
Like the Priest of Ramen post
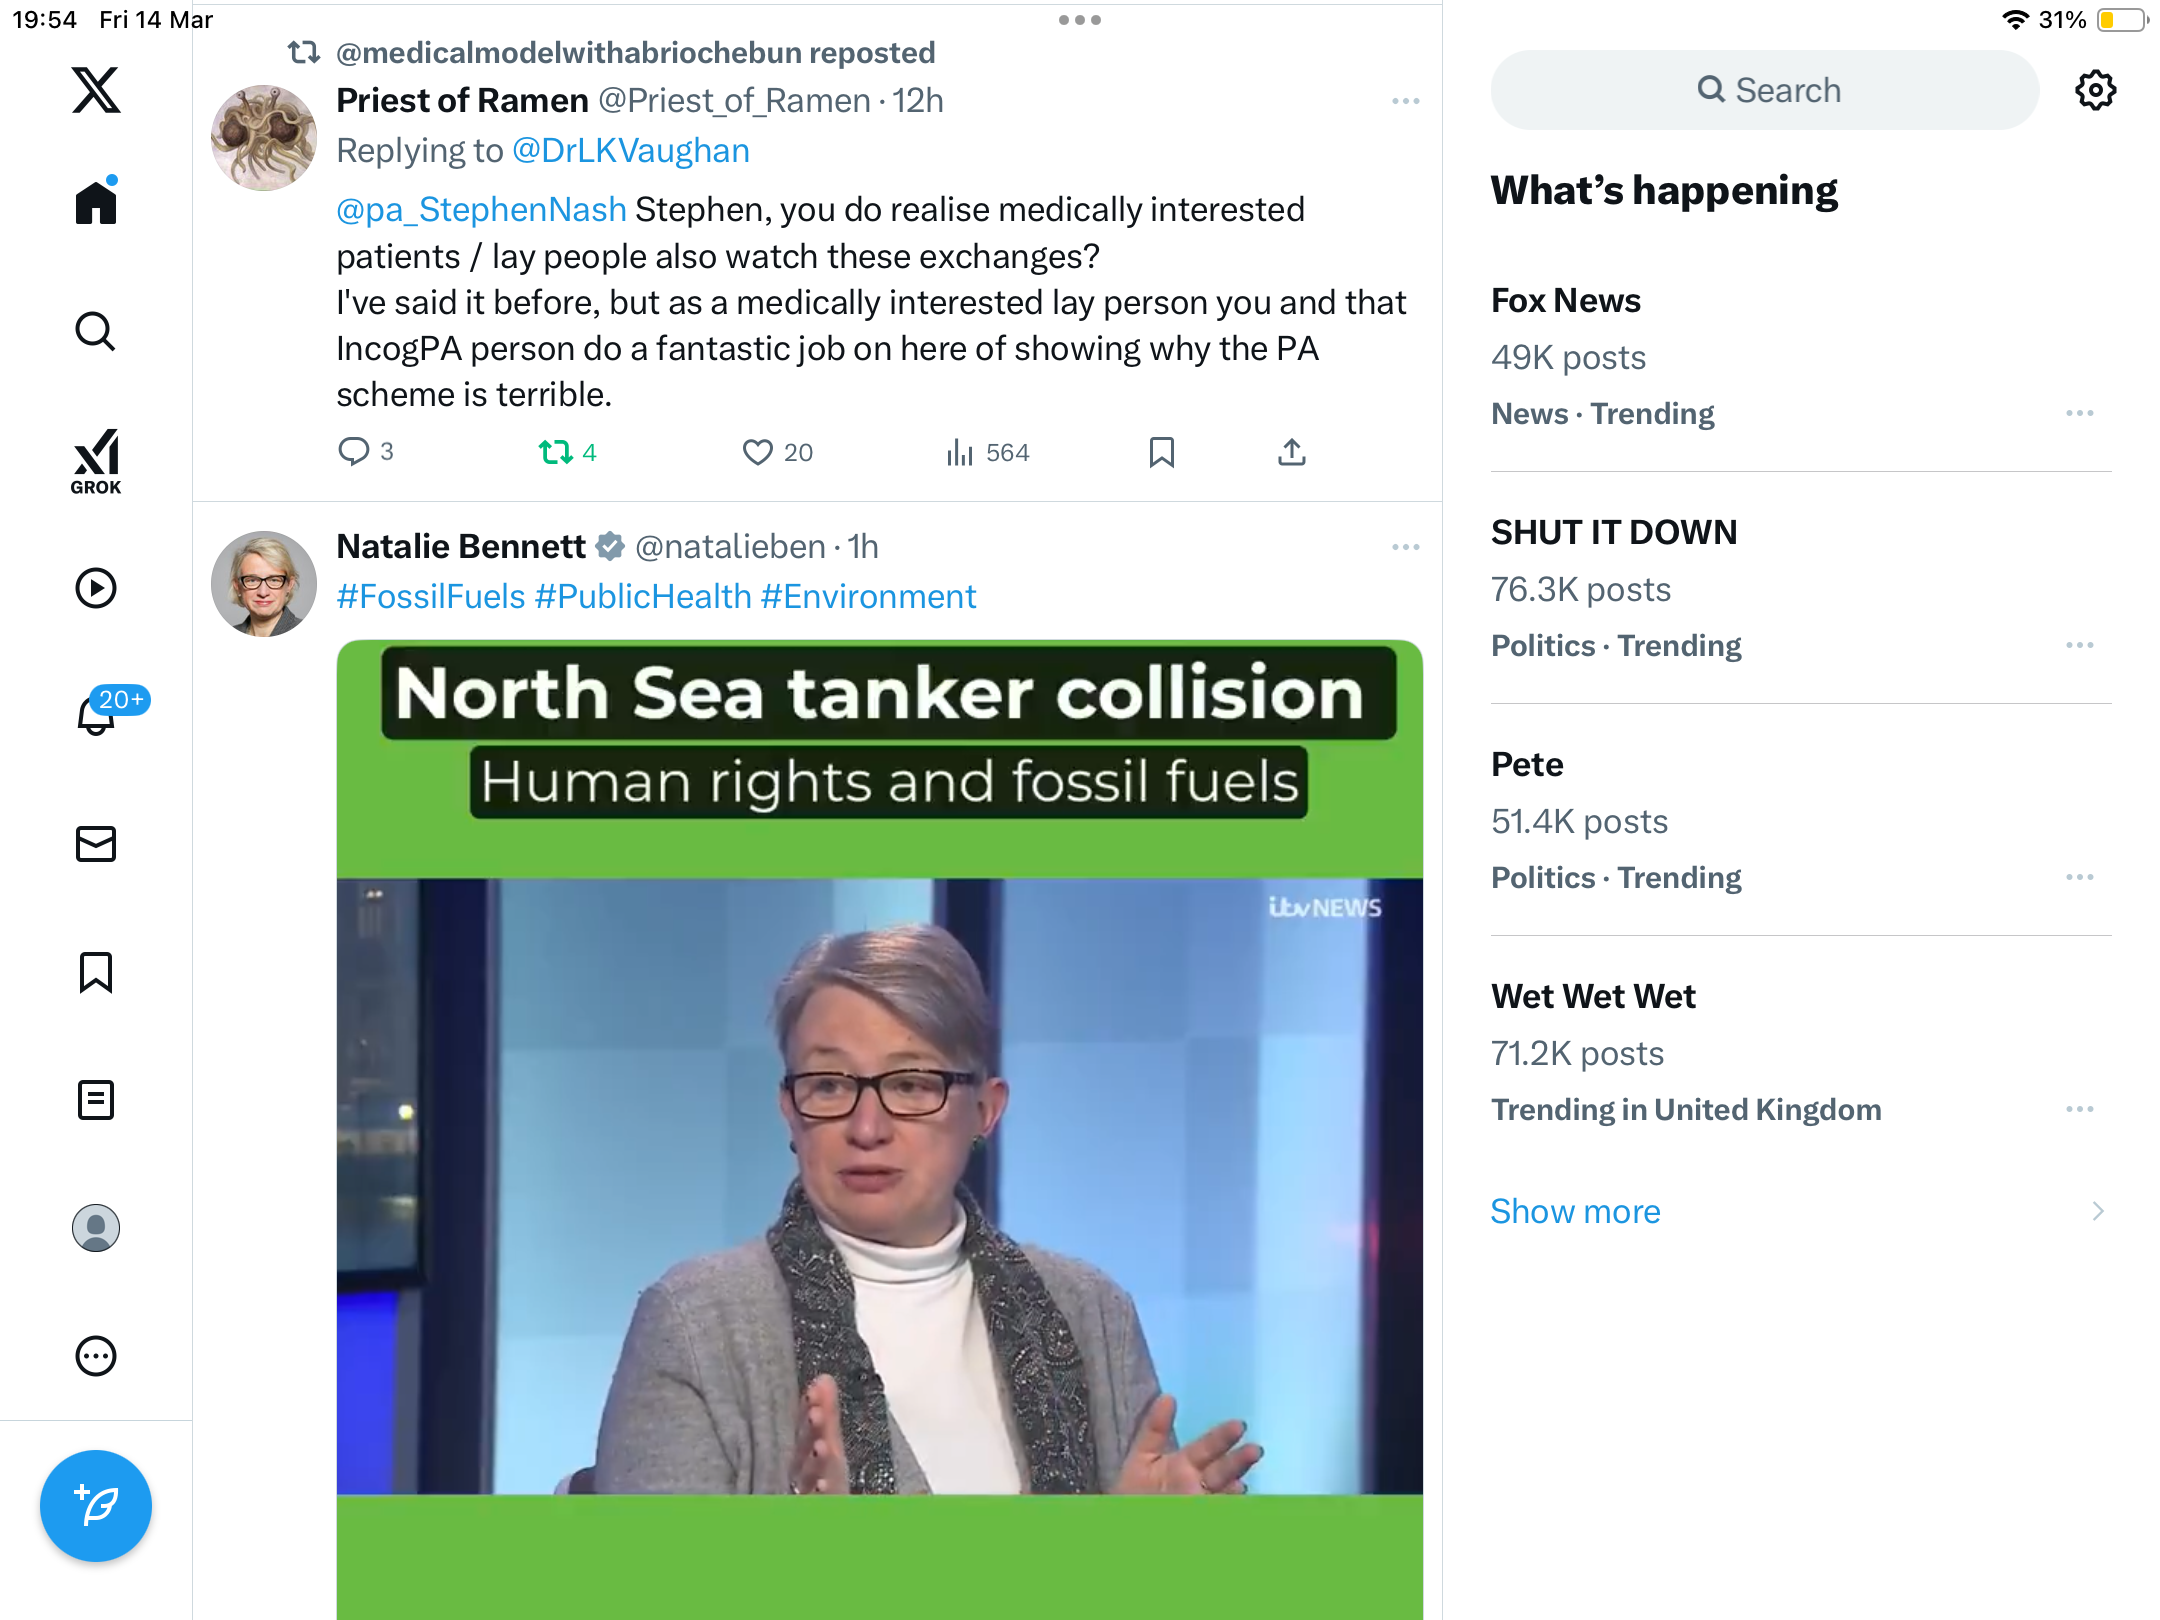(777, 453)
